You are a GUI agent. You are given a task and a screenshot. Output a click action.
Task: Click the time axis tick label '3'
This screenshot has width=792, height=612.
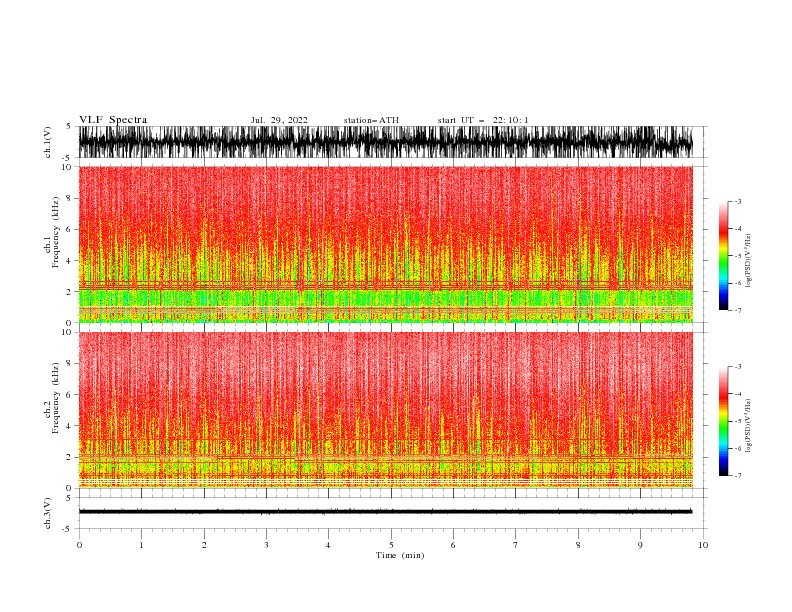coord(266,545)
